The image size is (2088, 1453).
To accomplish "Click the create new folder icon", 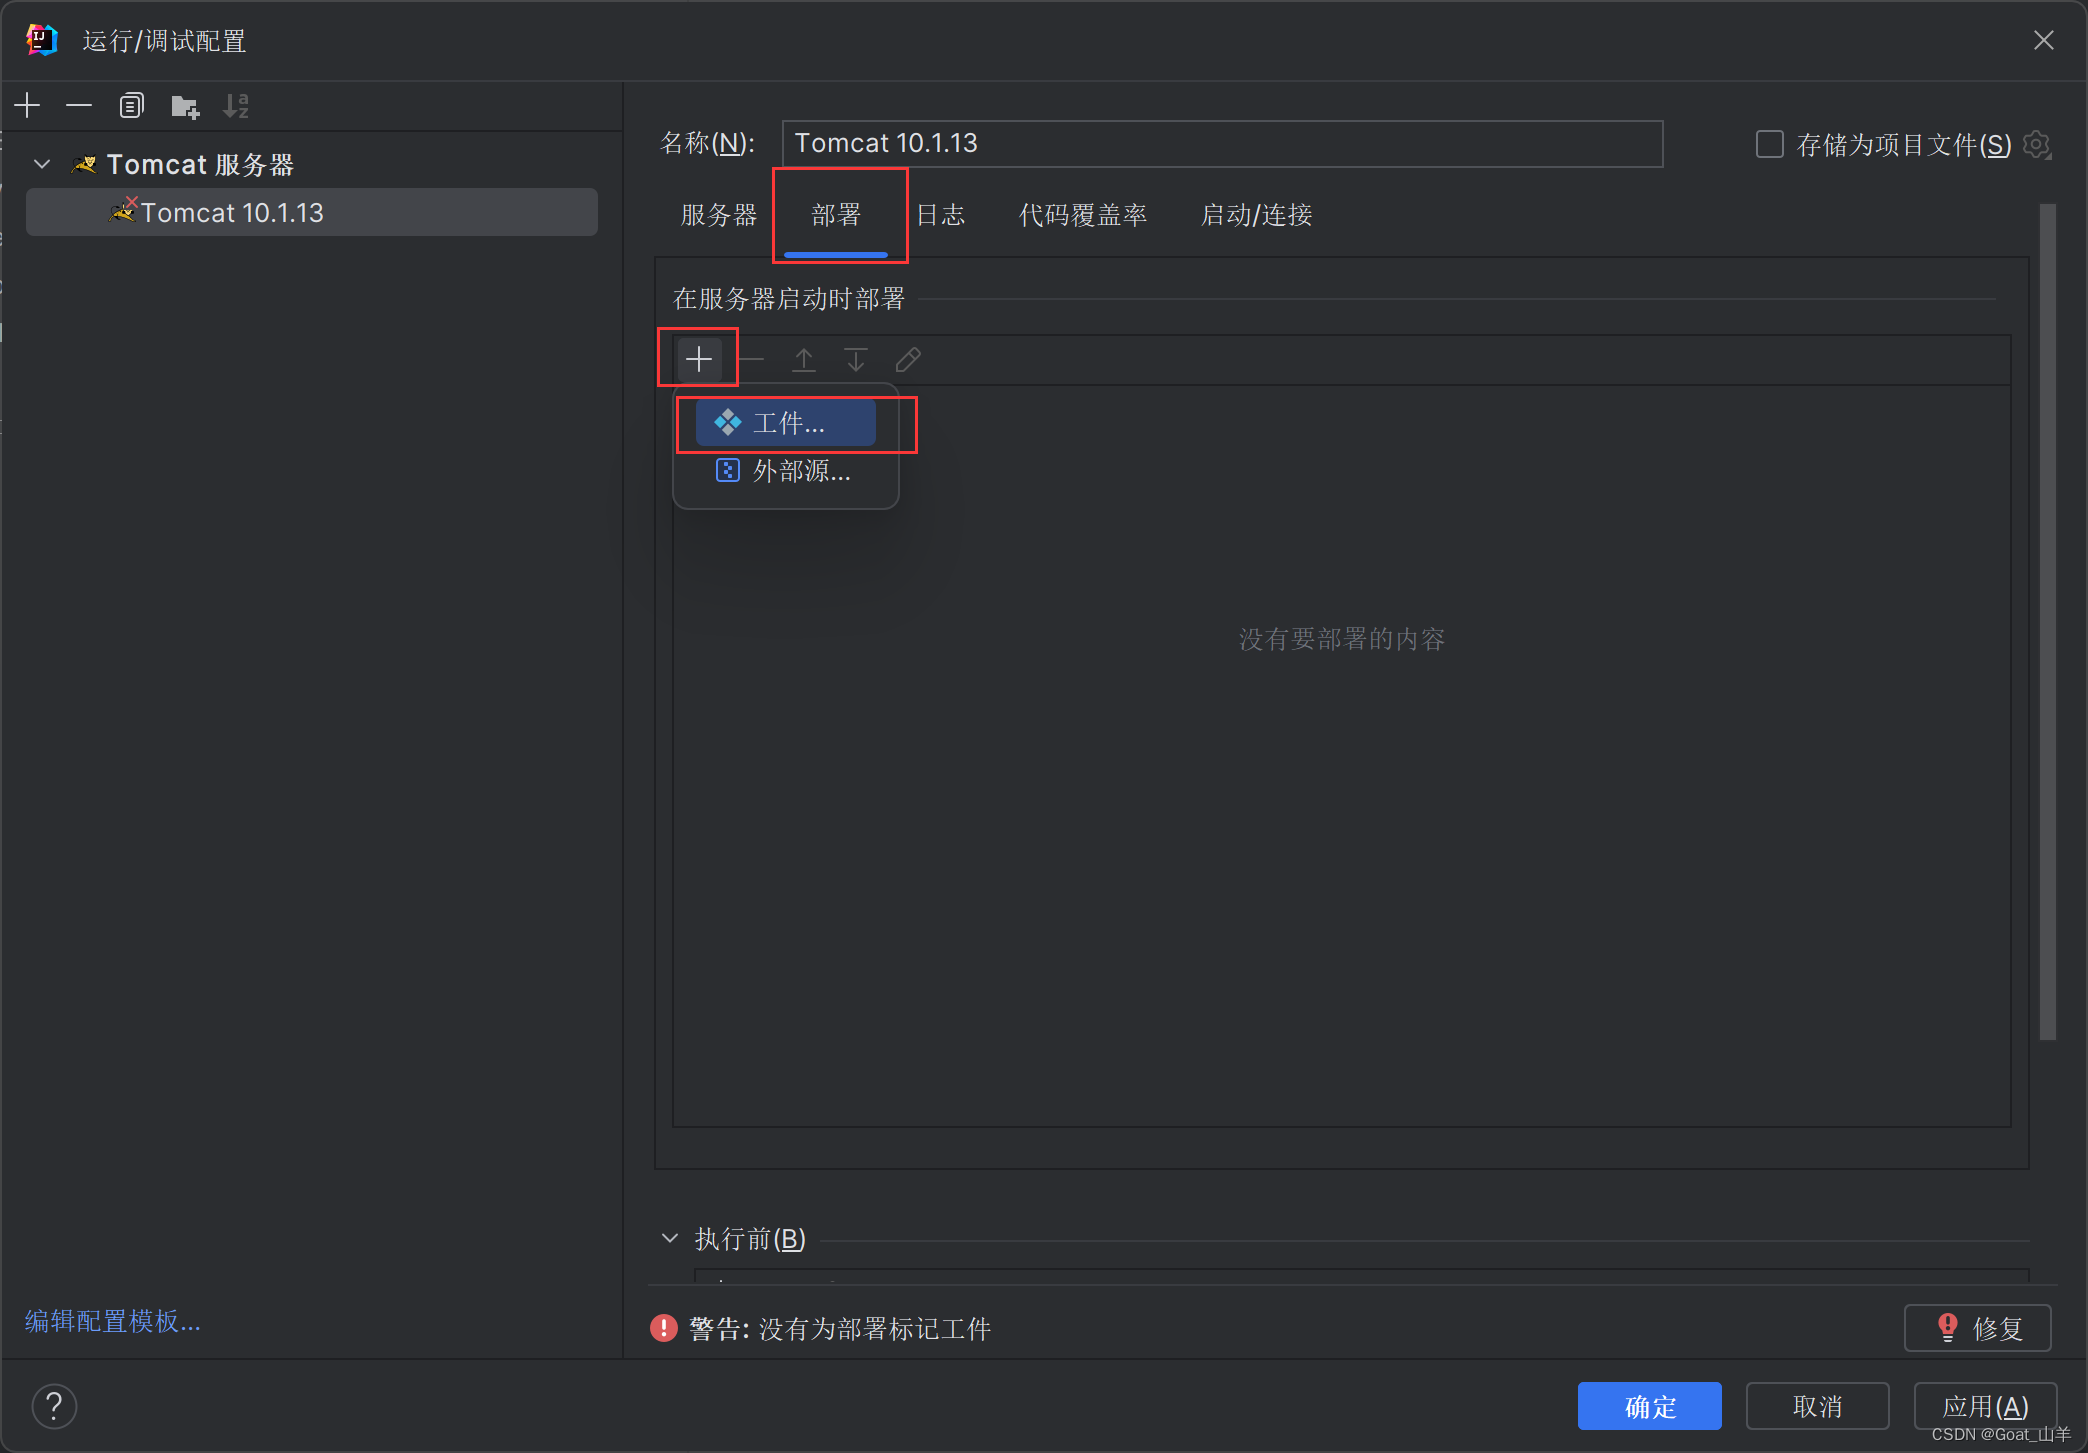I will pos(184,105).
